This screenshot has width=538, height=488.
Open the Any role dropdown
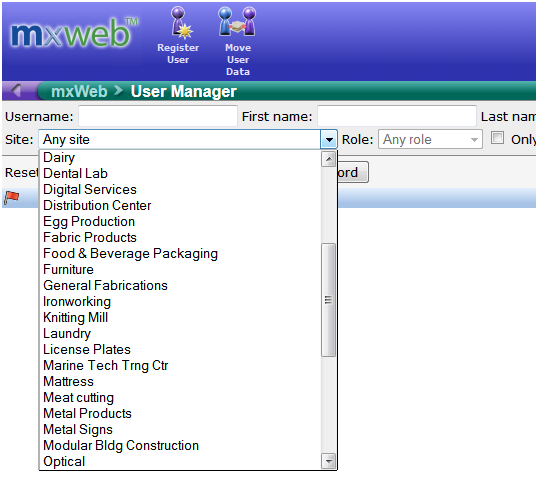(430, 139)
